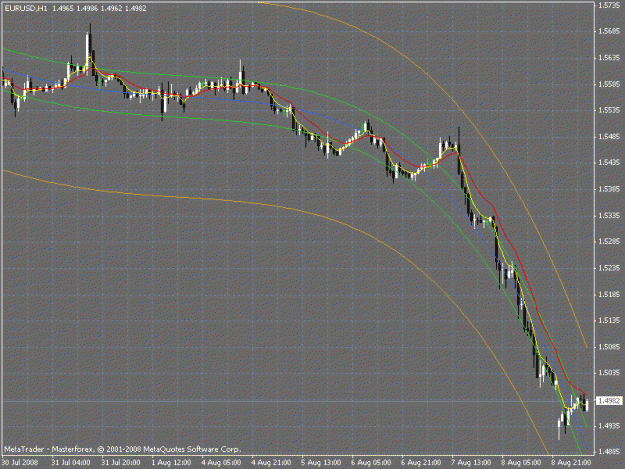Click price scale value 1.5085
Image resolution: width=625 pixels, height=469 pixels.
[609, 347]
